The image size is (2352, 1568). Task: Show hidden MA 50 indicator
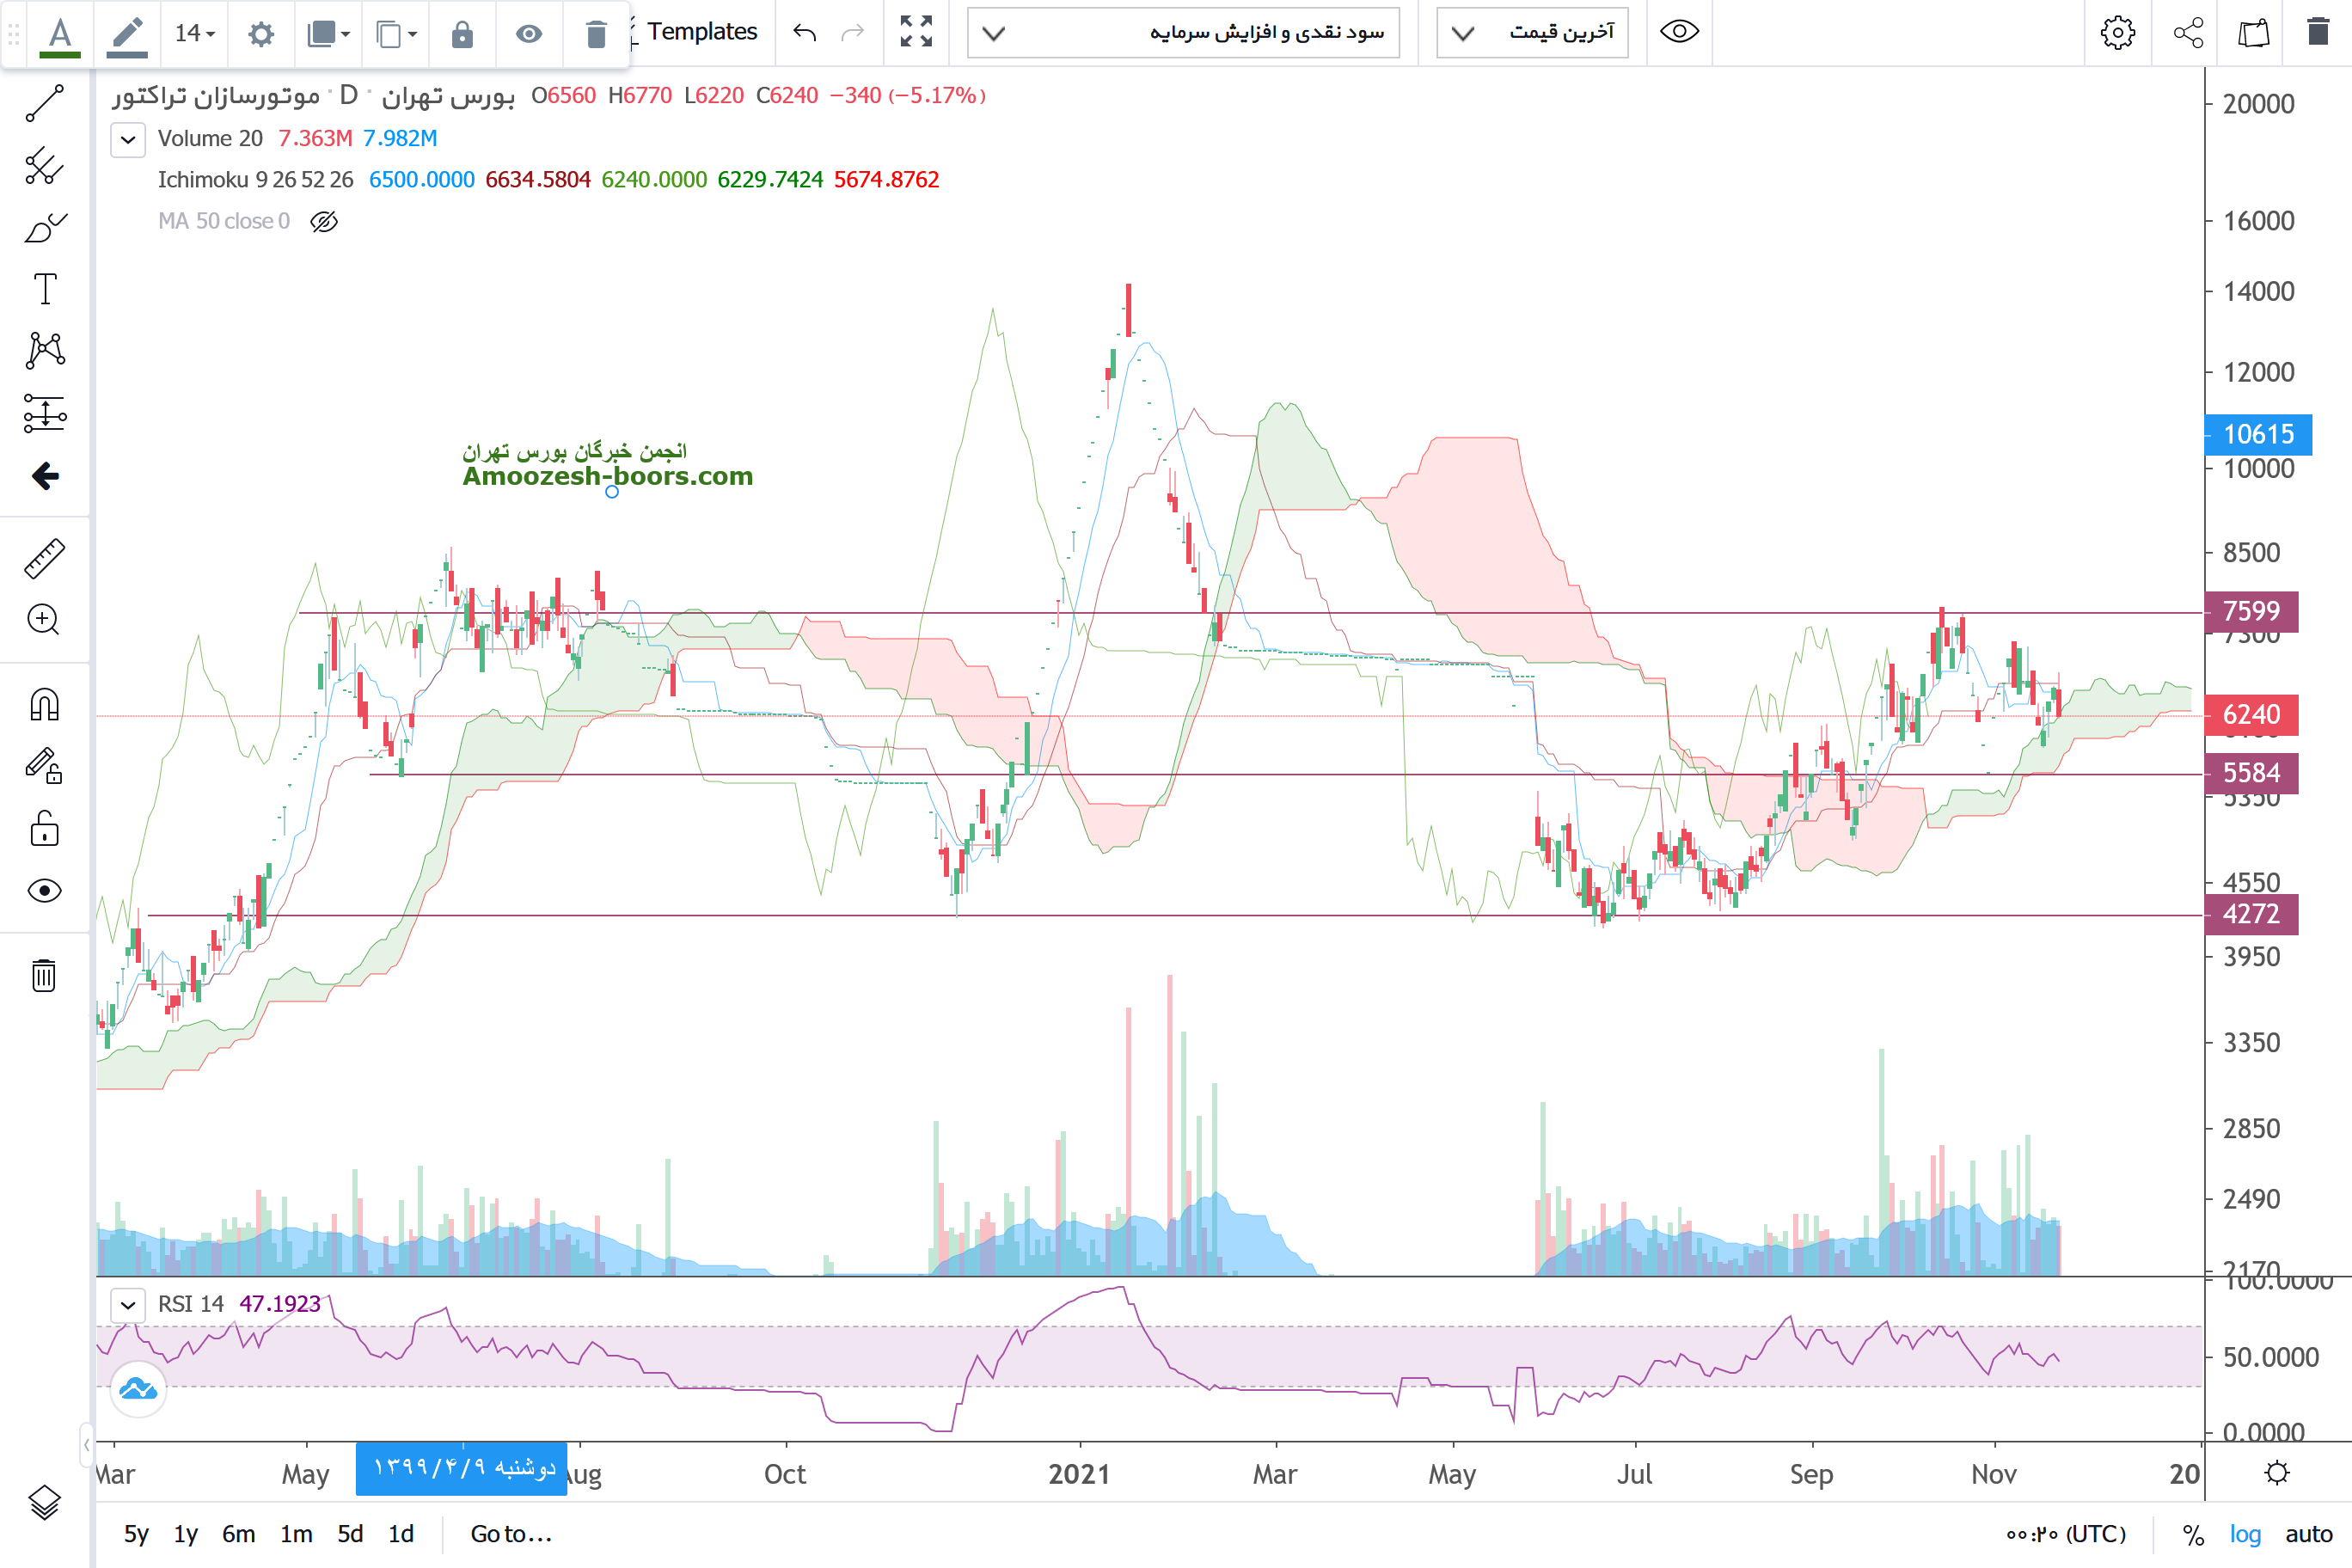click(x=324, y=221)
